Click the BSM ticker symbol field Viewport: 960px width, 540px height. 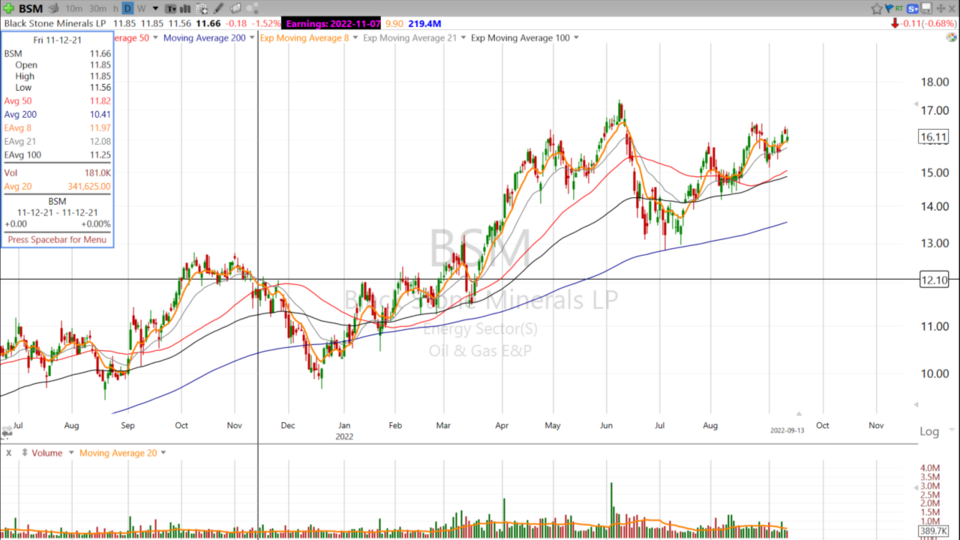click(x=31, y=9)
